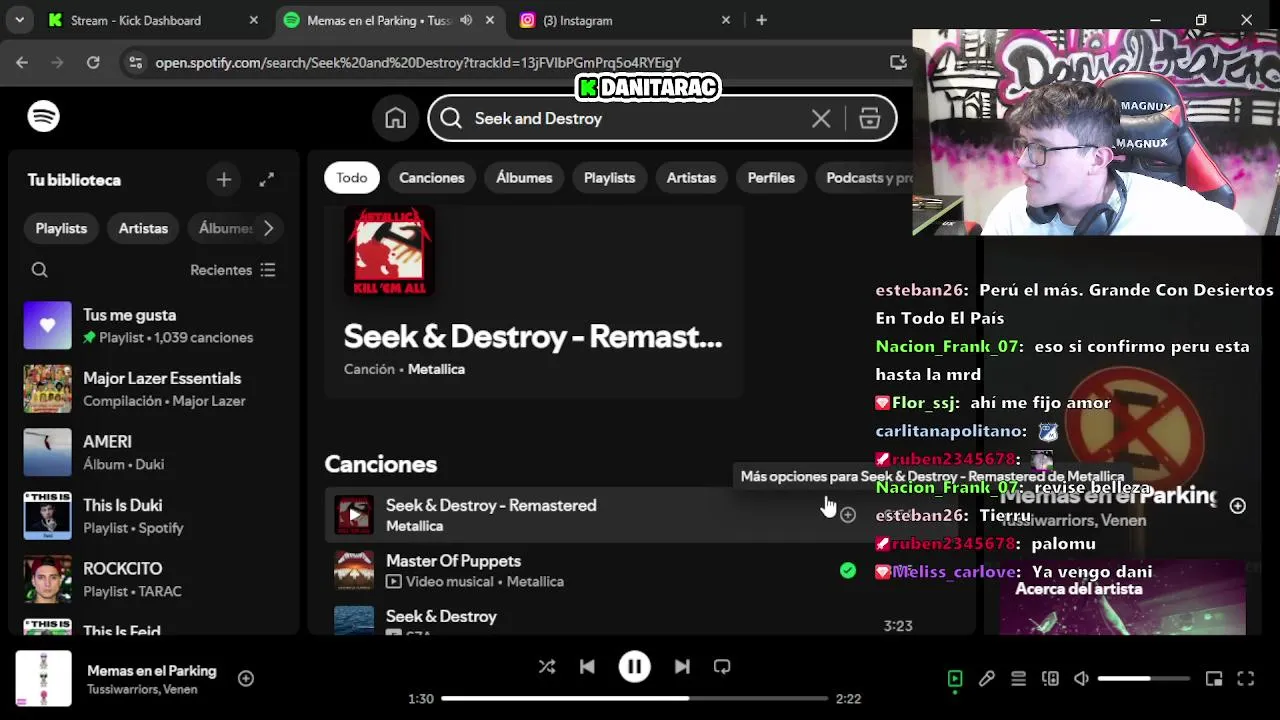Toggle the Álbumes library filter
Screen dimensions: 1280x720
coord(224,228)
